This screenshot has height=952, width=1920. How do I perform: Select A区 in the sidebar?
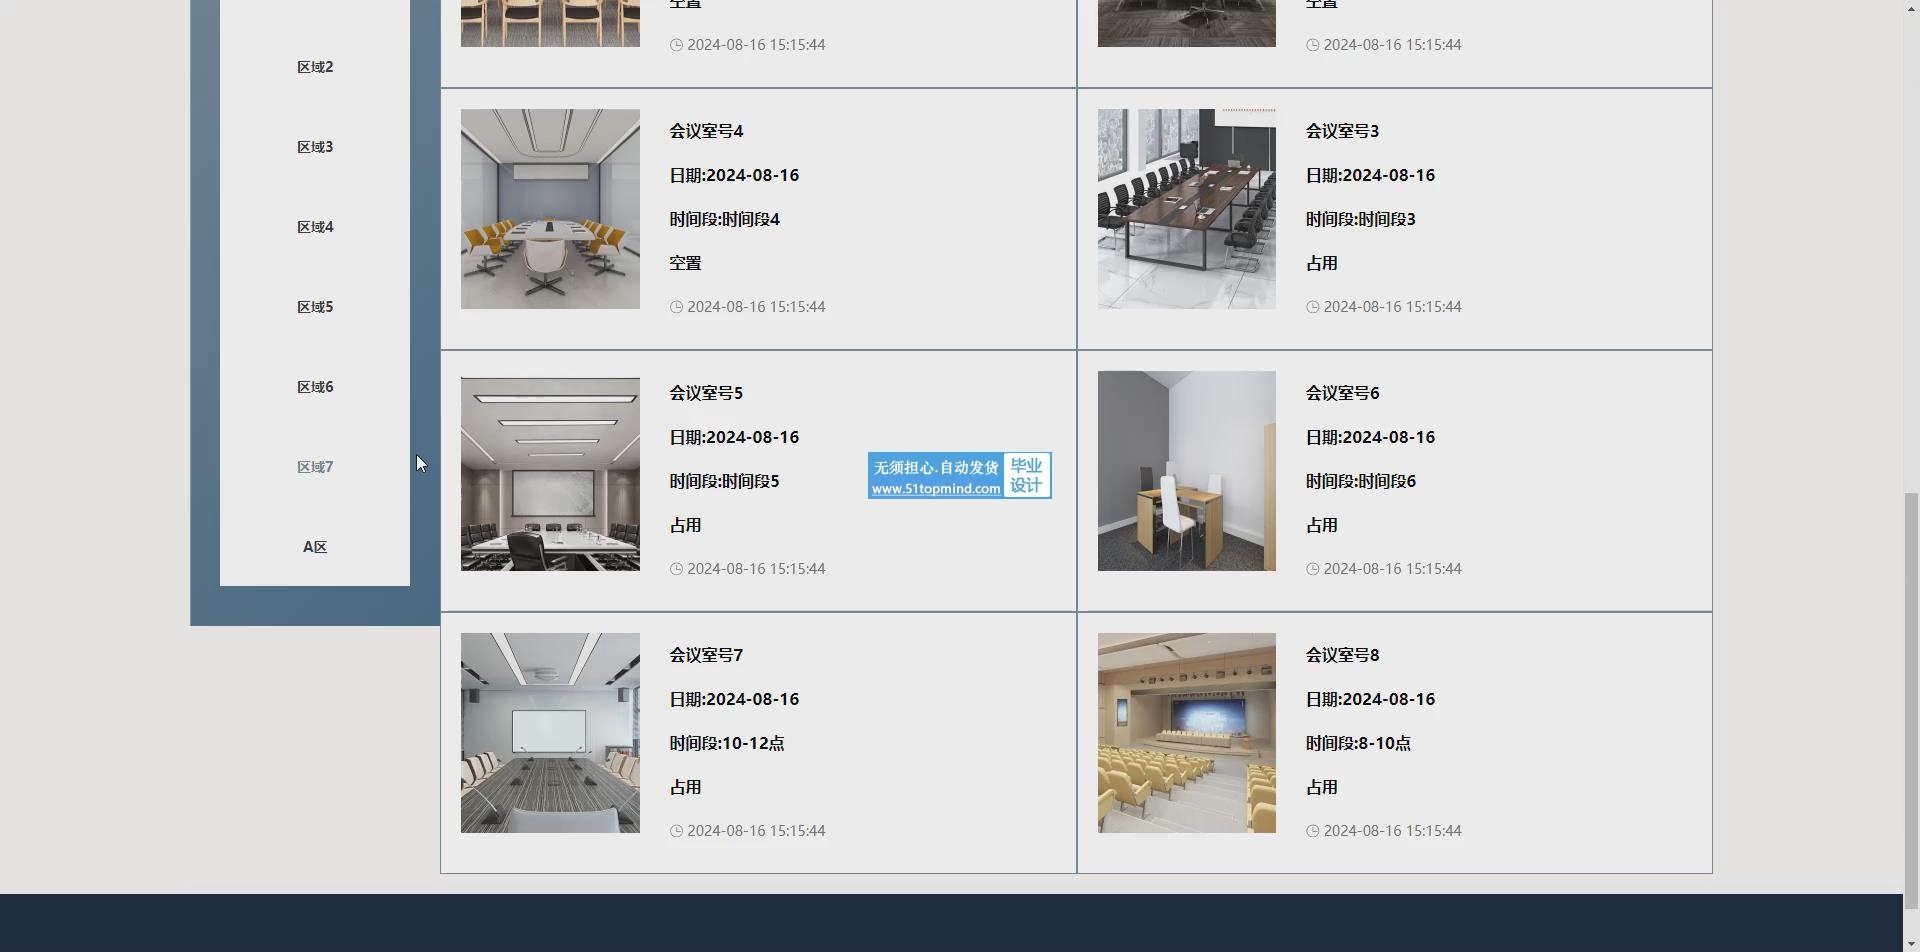pyautogui.click(x=315, y=547)
